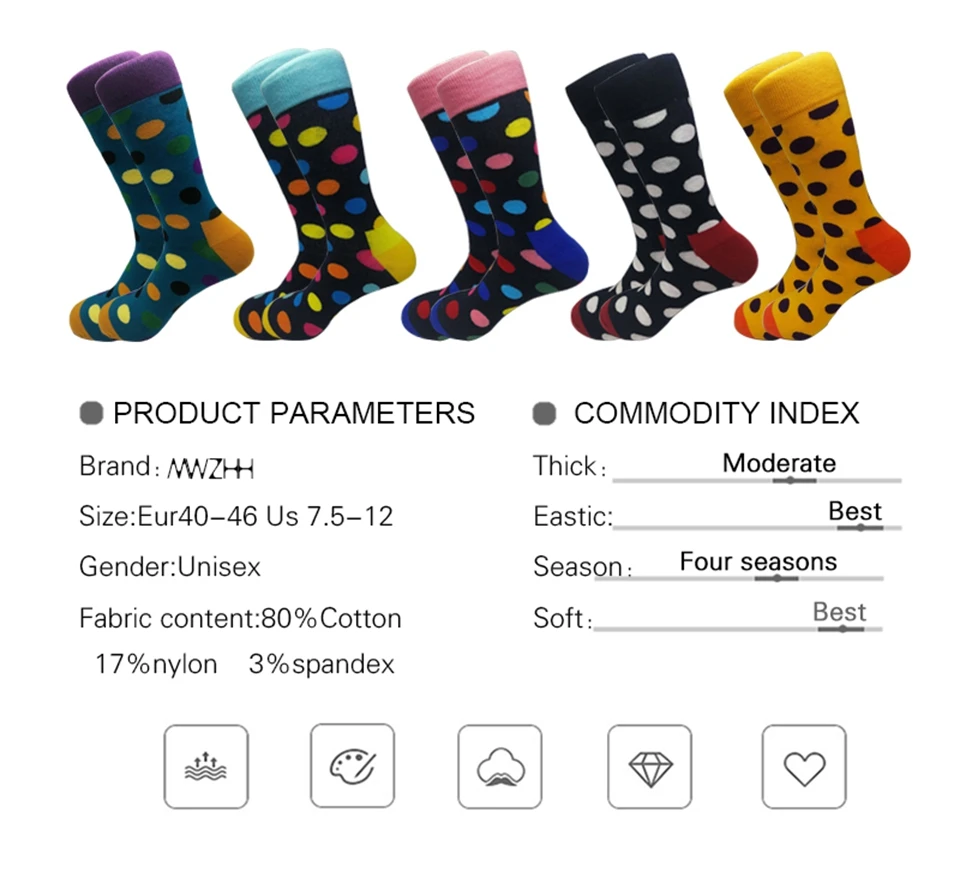Click the Thick slider at Moderate marker
This screenshot has height=889, width=960.
click(x=791, y=481)
